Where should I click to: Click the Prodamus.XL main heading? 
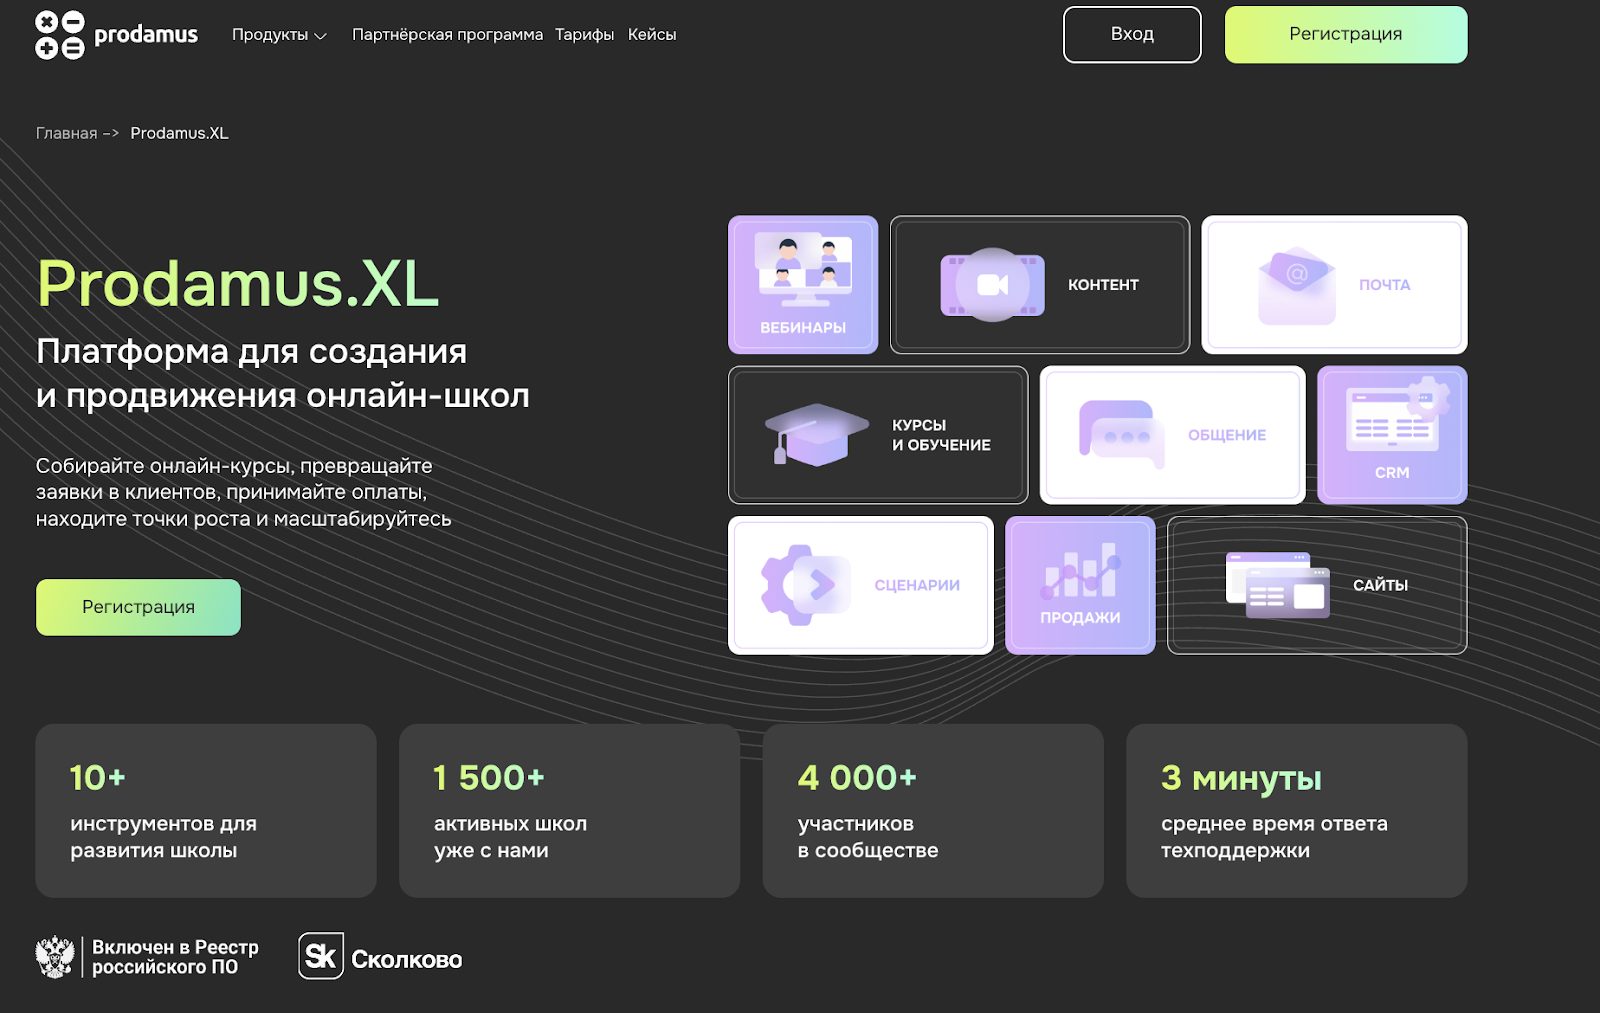click(x=238, y=283)
